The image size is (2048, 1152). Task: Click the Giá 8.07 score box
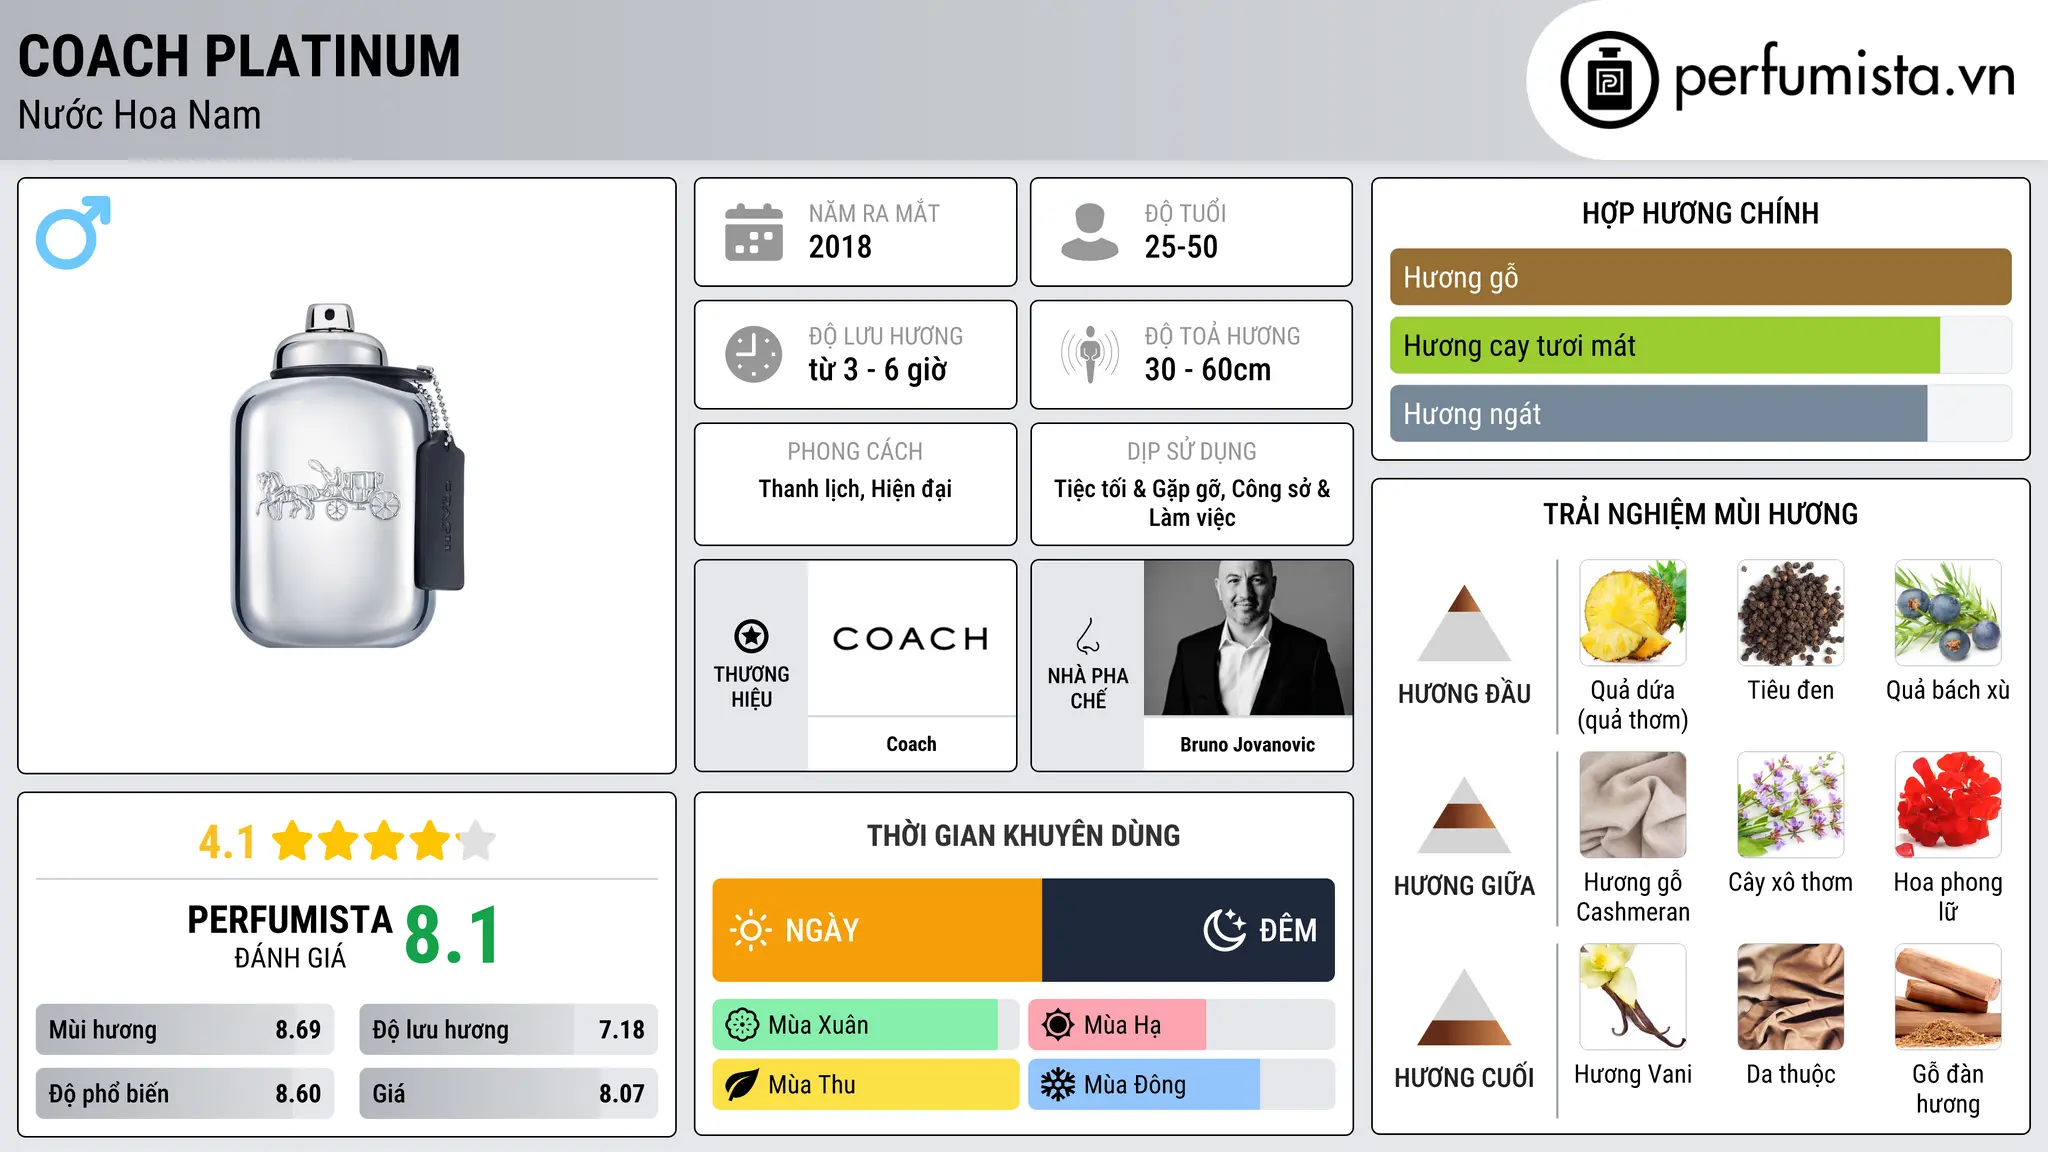[508, 1094]
